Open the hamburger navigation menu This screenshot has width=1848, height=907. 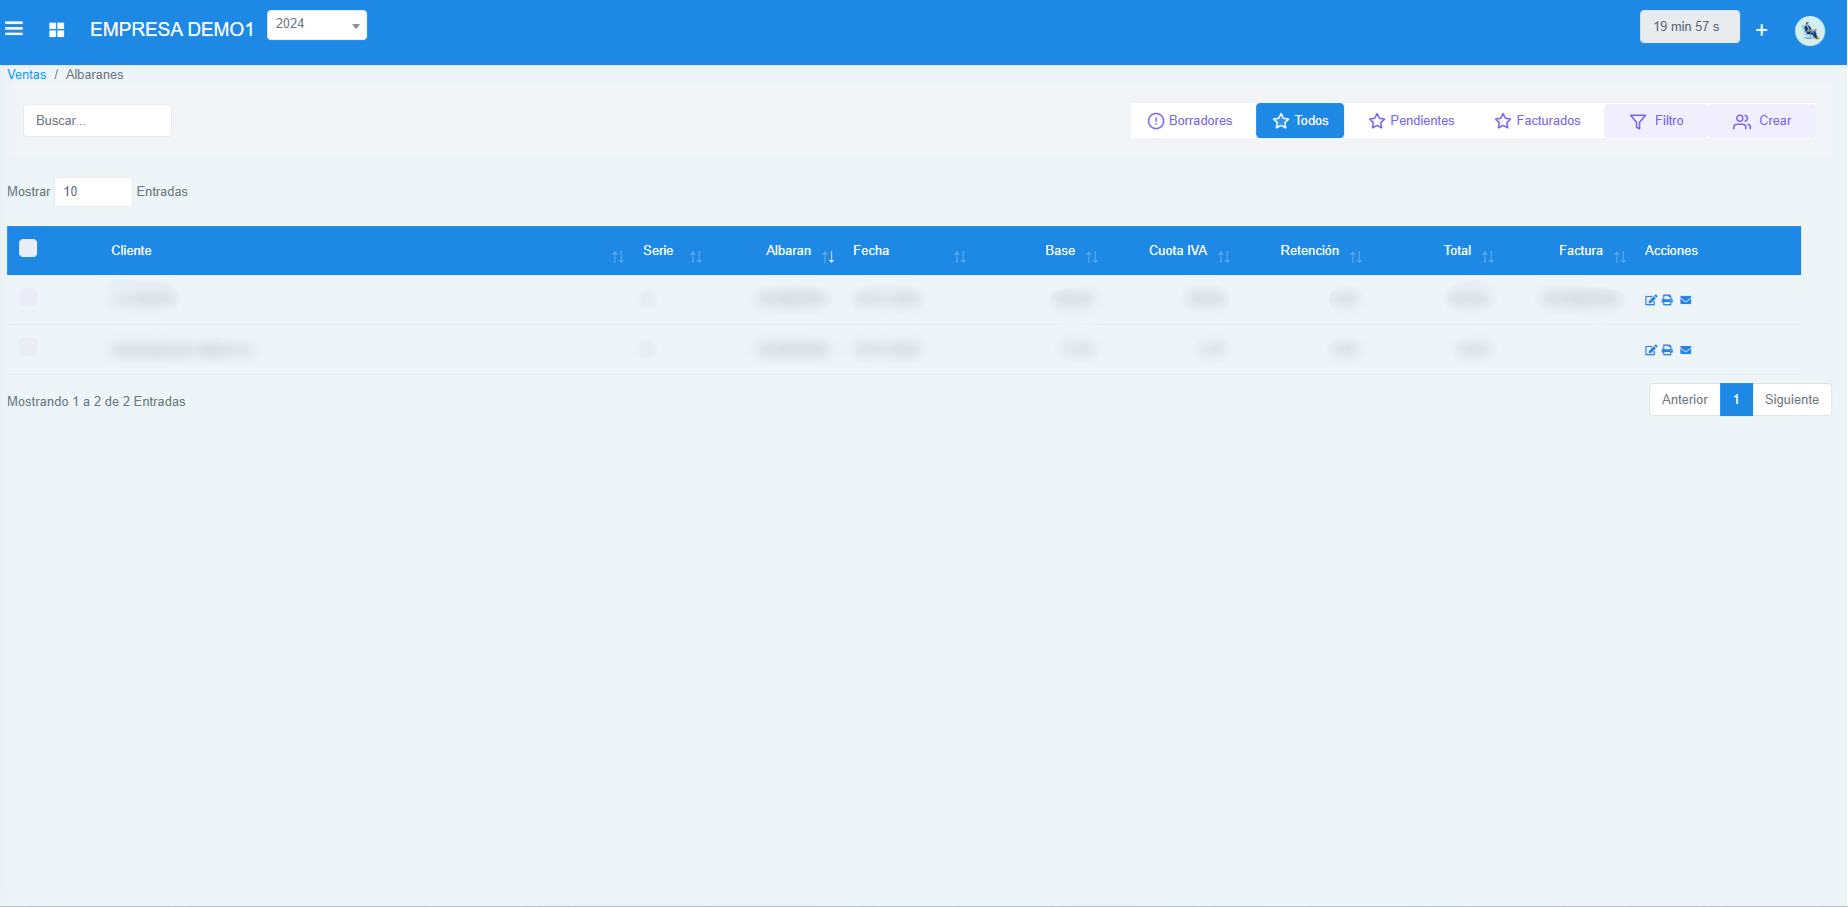[14, 29]
